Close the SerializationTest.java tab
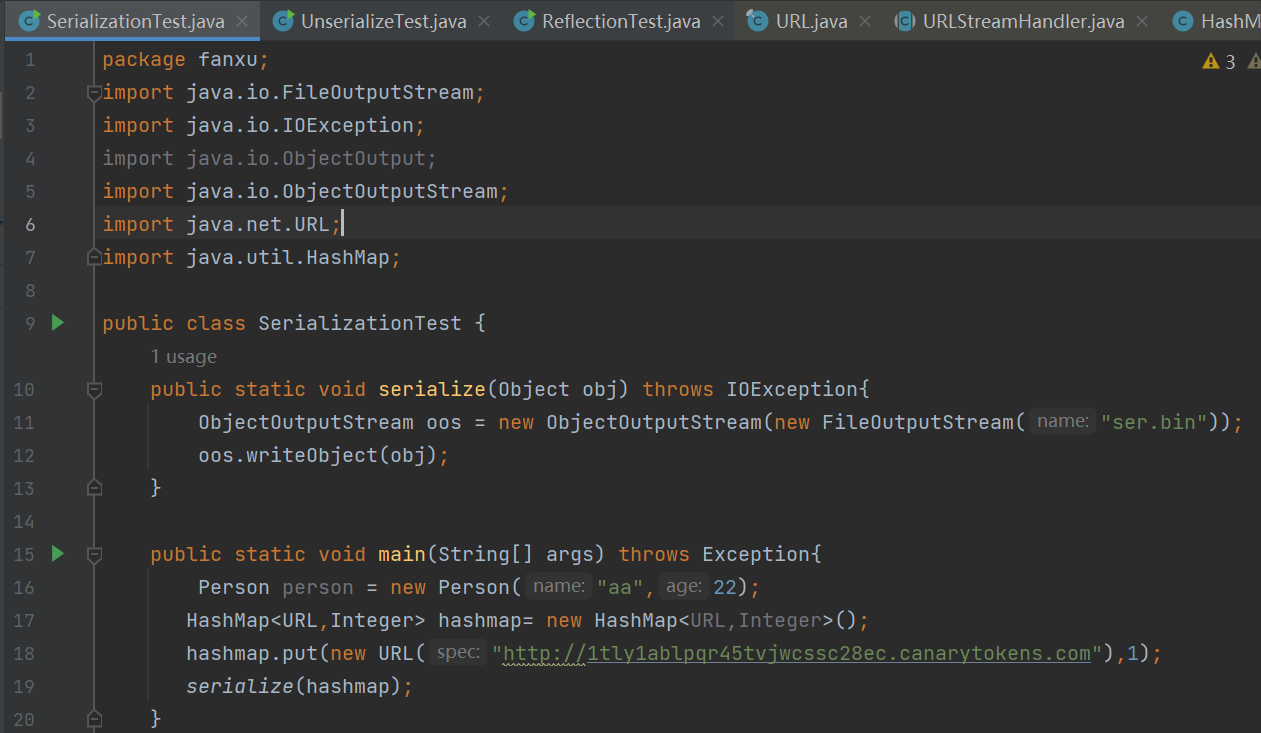Image resolution: width=1261 pixels, height=733 pixels. (x=240, y=21)
